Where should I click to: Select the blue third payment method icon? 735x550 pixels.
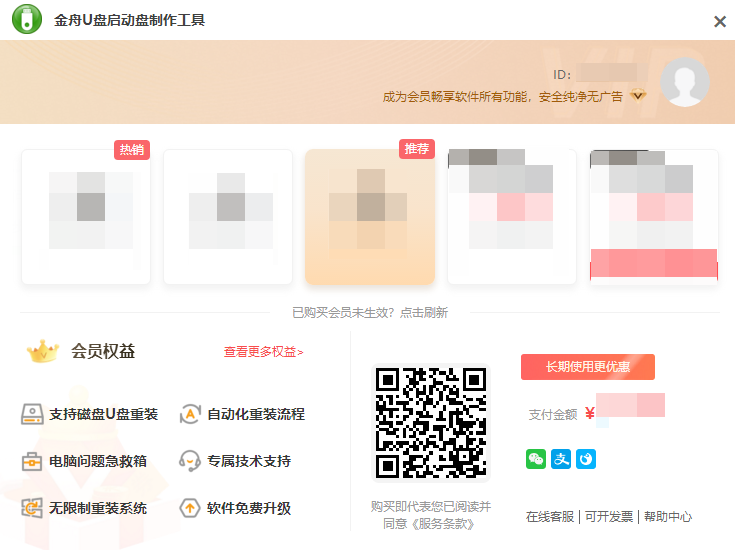(x=586, y=459)
